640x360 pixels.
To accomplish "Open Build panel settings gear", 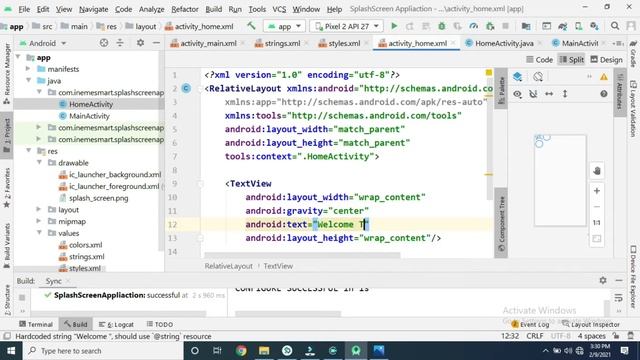I will click(603, 280).
